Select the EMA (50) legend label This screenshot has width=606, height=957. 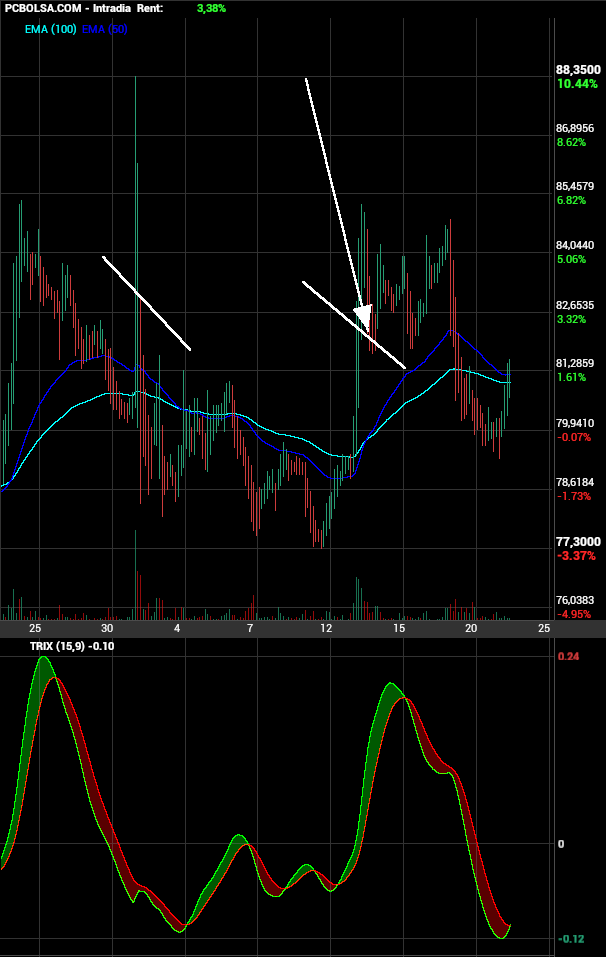[104, 29]
